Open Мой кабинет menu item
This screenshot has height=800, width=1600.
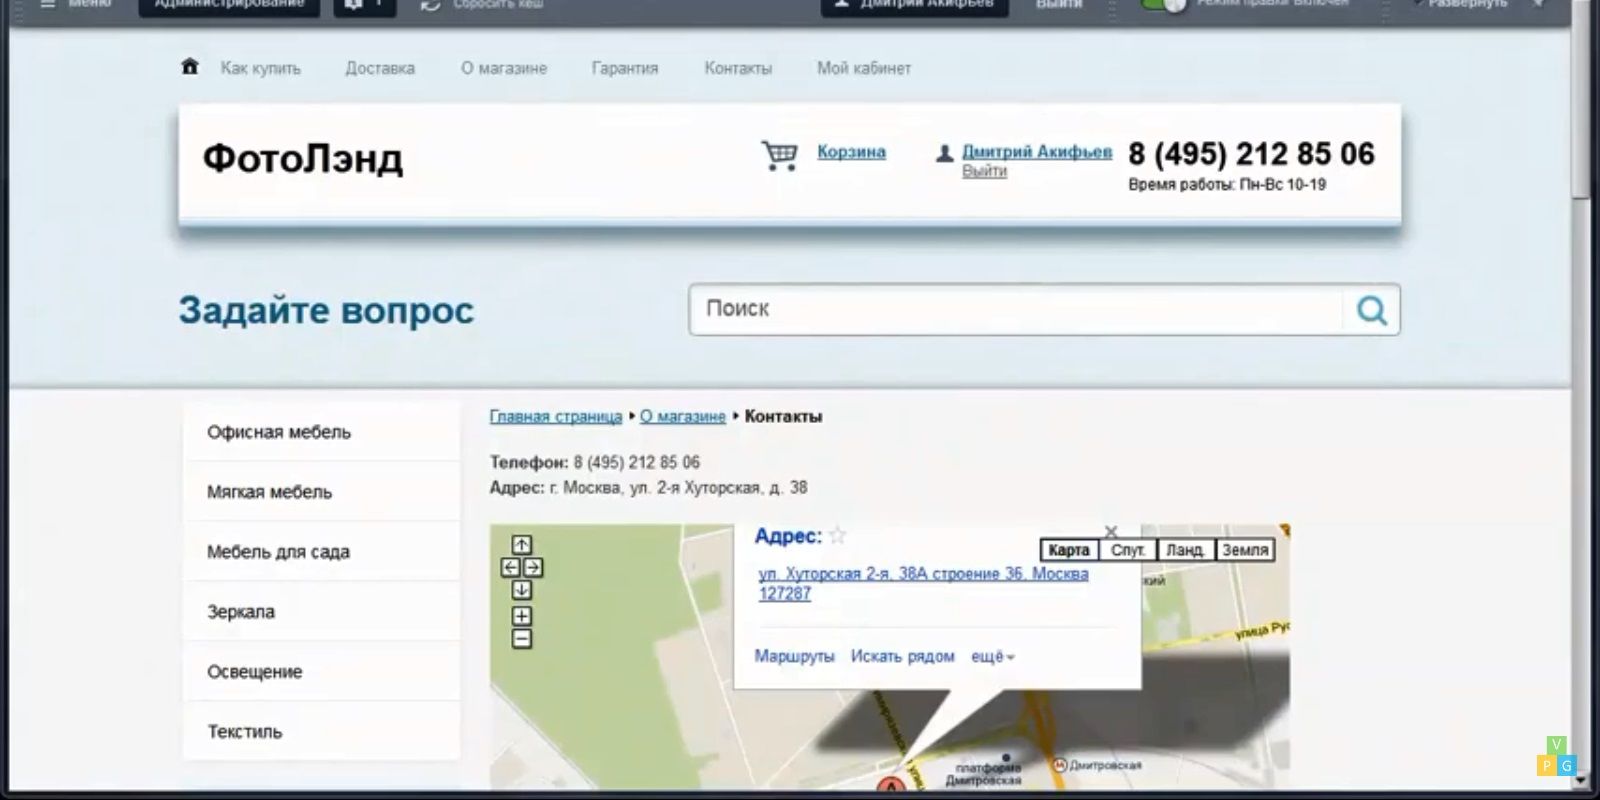[x=864, y=68]
